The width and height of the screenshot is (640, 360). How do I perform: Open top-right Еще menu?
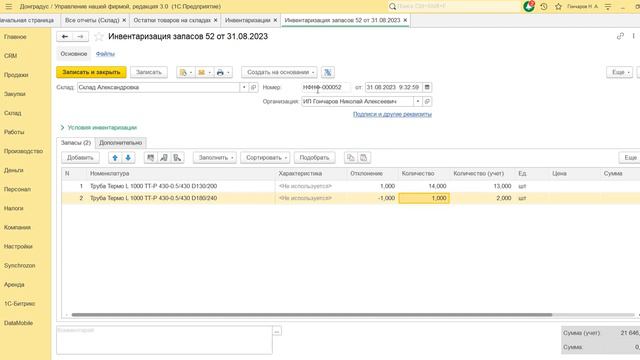619,72
